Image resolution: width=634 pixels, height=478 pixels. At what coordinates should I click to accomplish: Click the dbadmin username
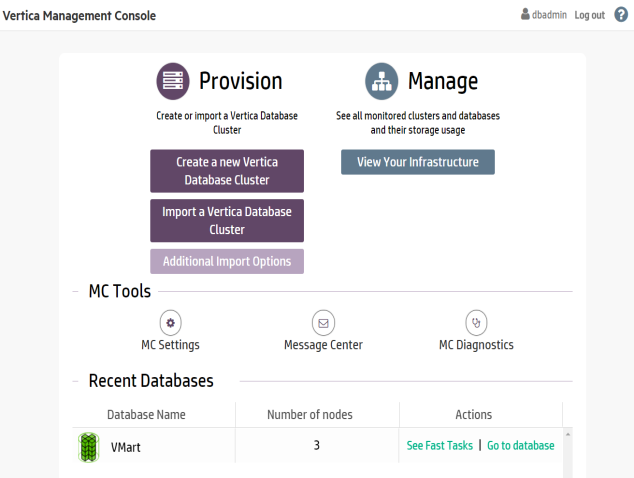pyautogui.click(x=549, y=15)
